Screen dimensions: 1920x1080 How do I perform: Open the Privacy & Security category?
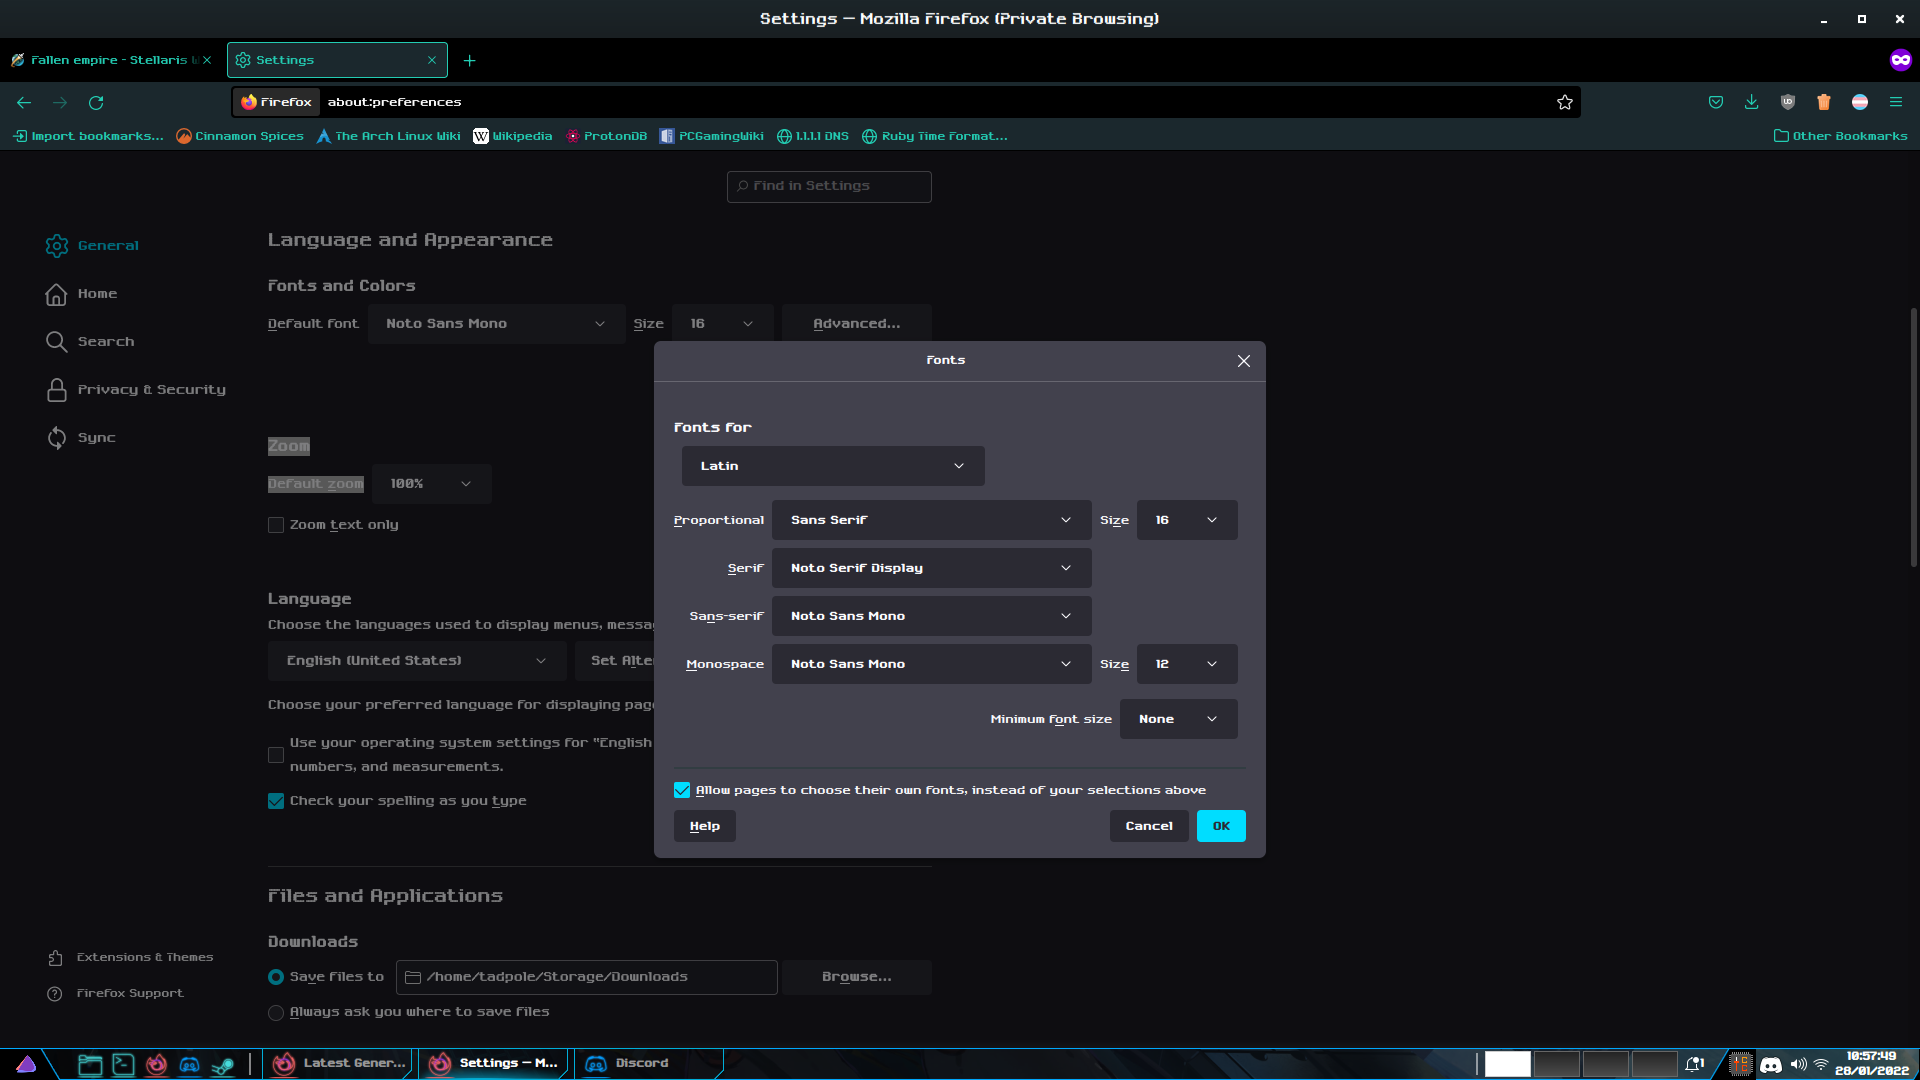coord(136,390)
